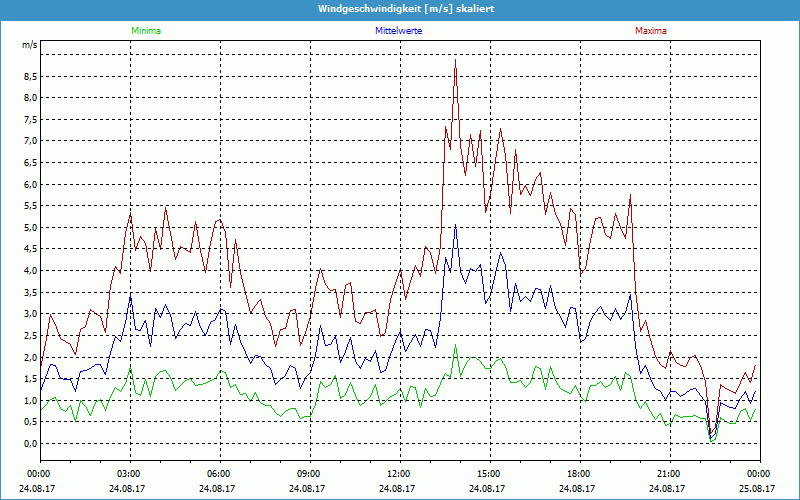Click the 4,0 y-axis value
The width and height of the screenshot is (800, 500).
[31, 270]
